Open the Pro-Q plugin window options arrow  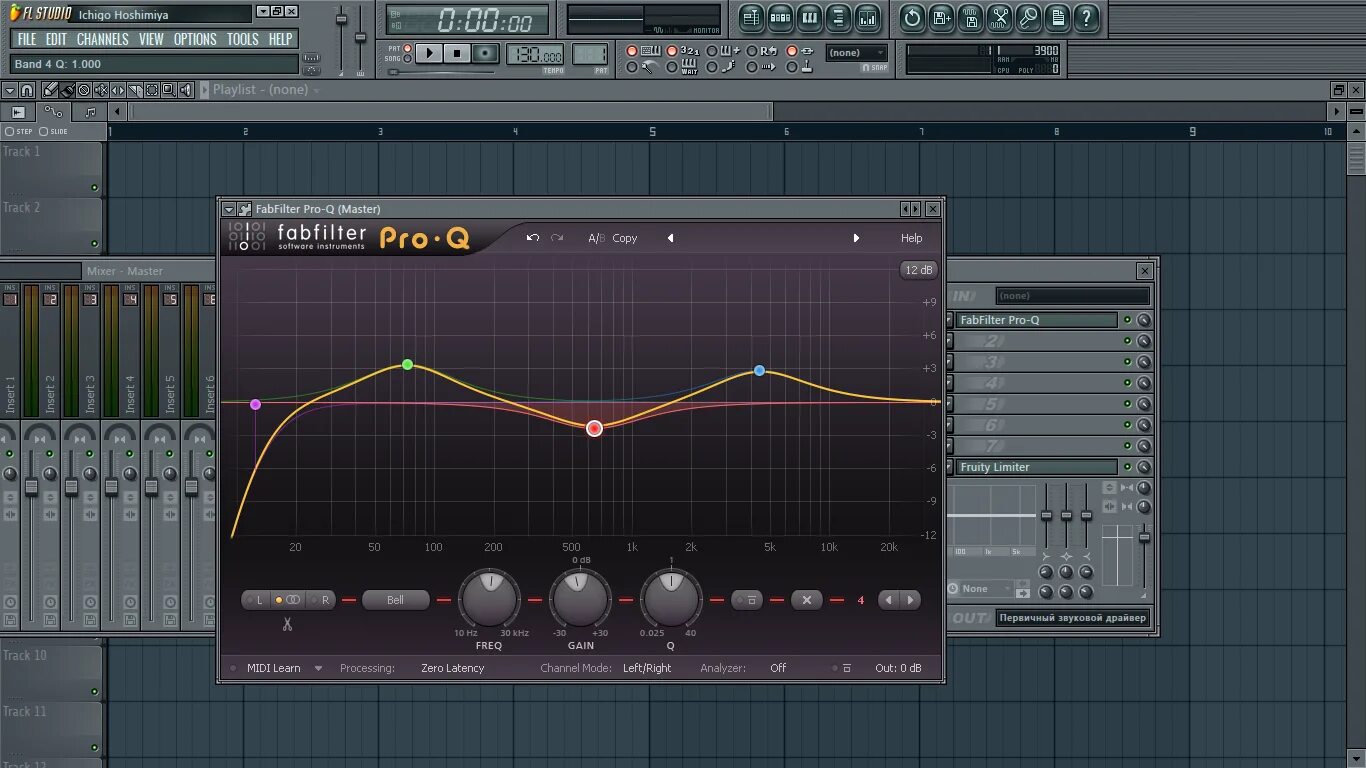(x=229, y=209)
